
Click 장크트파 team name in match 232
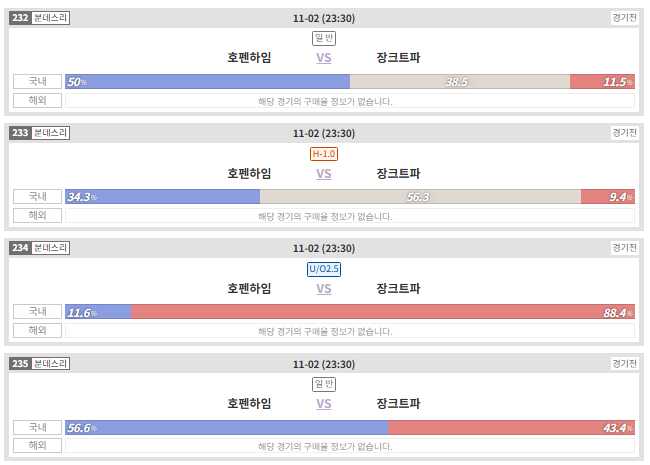(398, 57)
